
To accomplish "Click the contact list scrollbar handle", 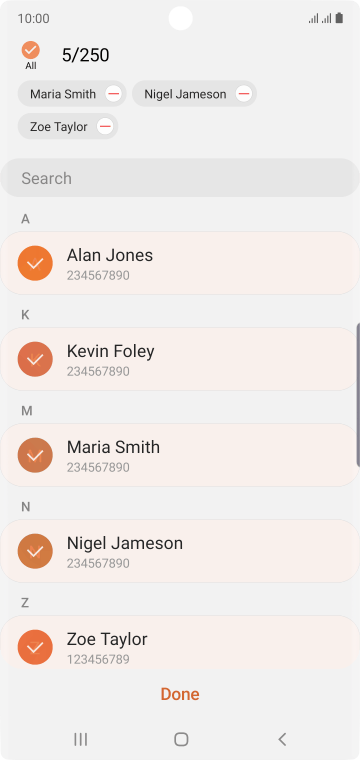I will point(358,394).
